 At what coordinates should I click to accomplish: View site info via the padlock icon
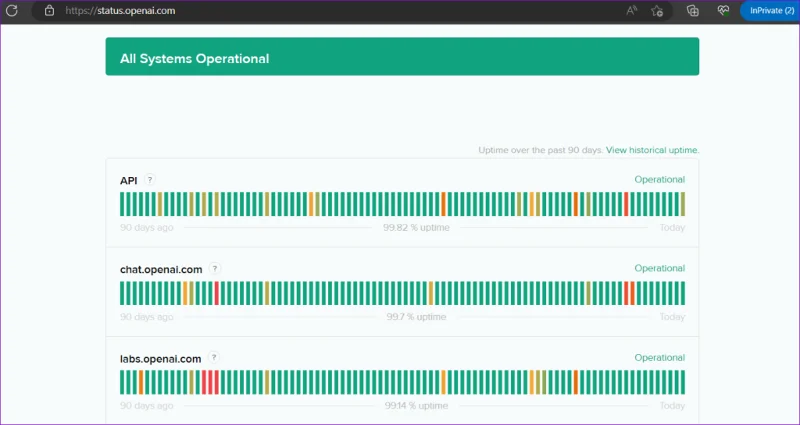(49, 10)
